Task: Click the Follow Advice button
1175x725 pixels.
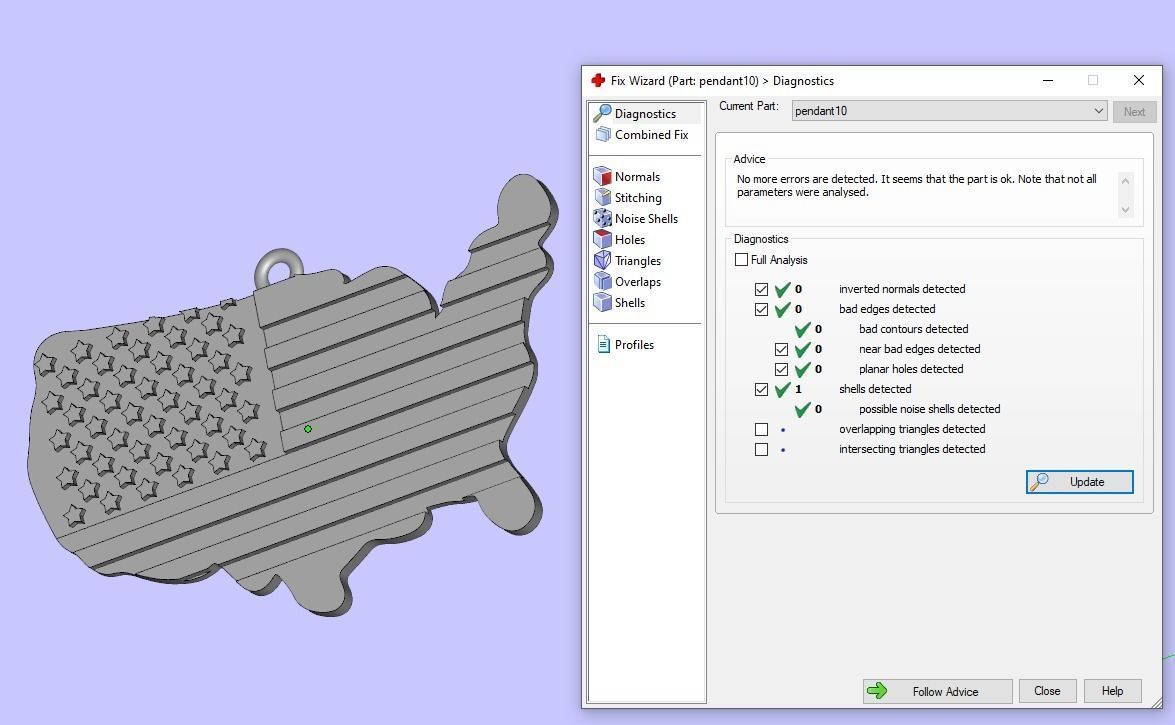Action: point(937,691)
